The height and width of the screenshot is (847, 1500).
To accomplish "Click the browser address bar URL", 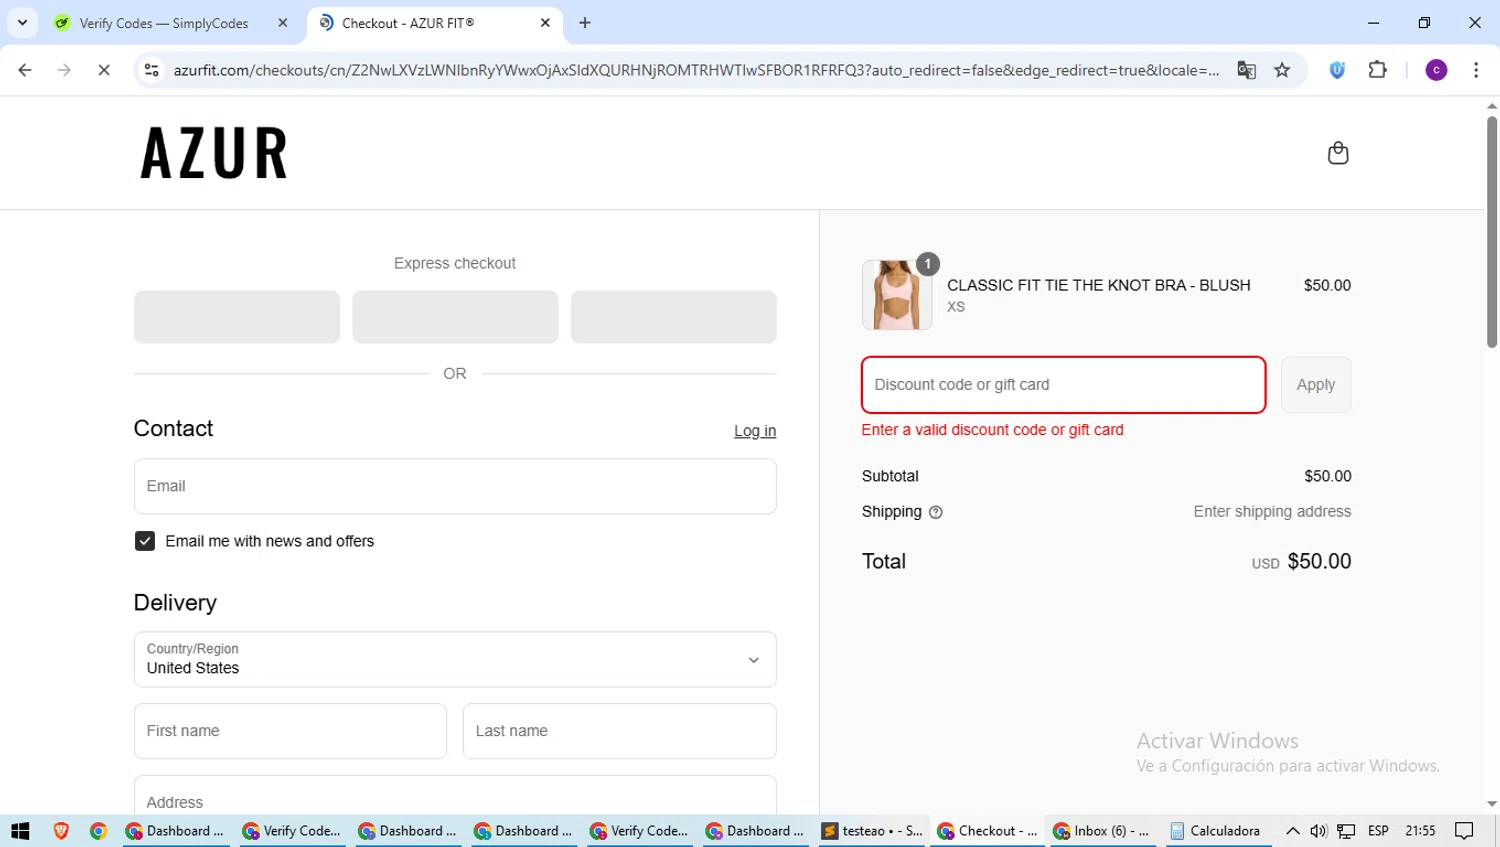I will (x=696, y=70).
